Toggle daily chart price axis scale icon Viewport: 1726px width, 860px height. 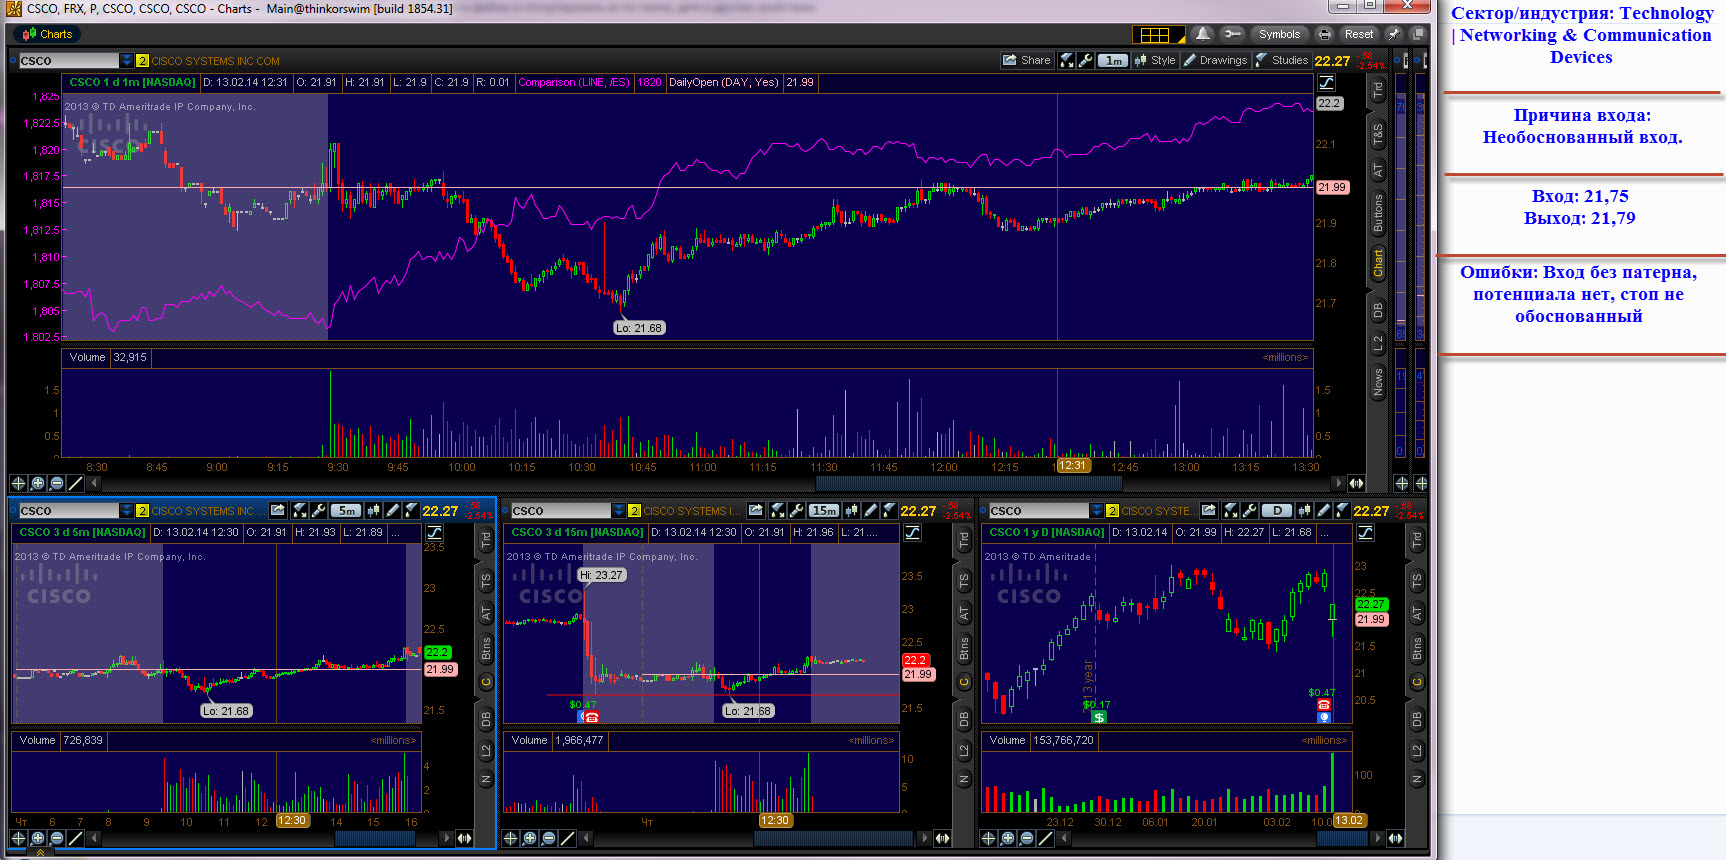tap(1365, 533)
